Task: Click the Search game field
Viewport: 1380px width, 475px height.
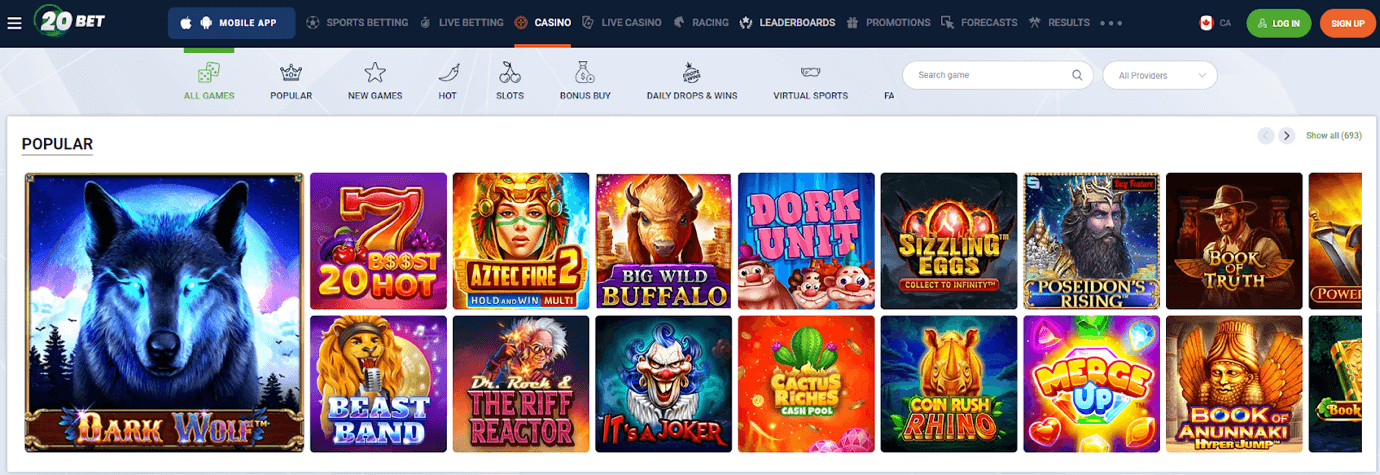Action: tap(997, 75)
